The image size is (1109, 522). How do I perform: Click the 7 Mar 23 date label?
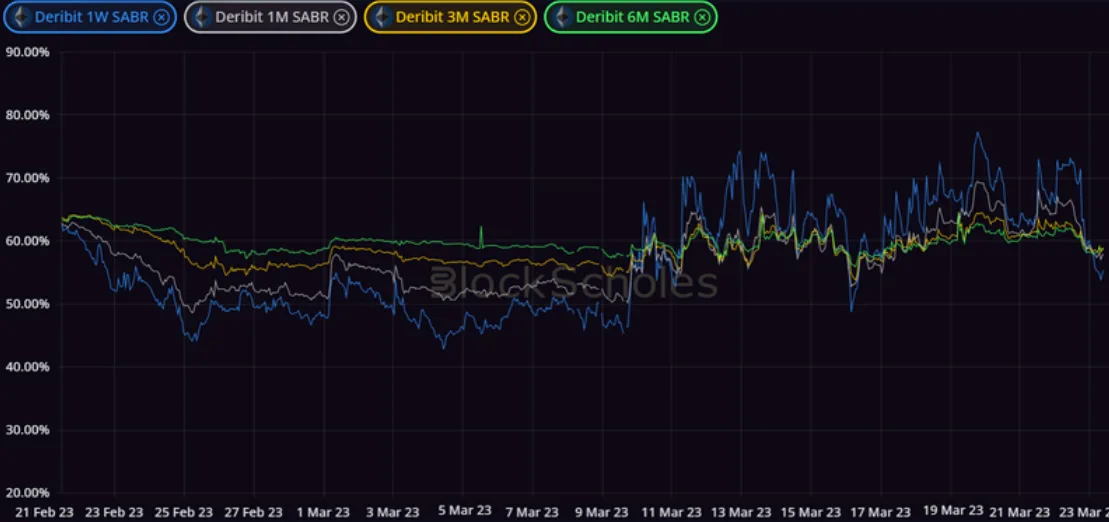tap(533, 511)
